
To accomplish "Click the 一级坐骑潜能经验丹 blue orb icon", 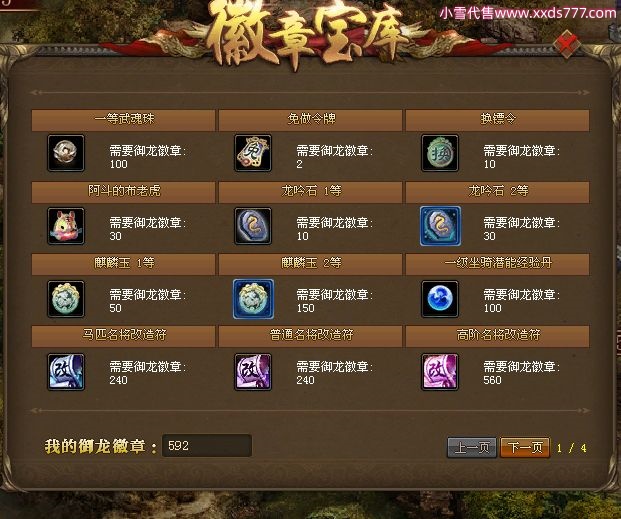I will pos(440,299).
